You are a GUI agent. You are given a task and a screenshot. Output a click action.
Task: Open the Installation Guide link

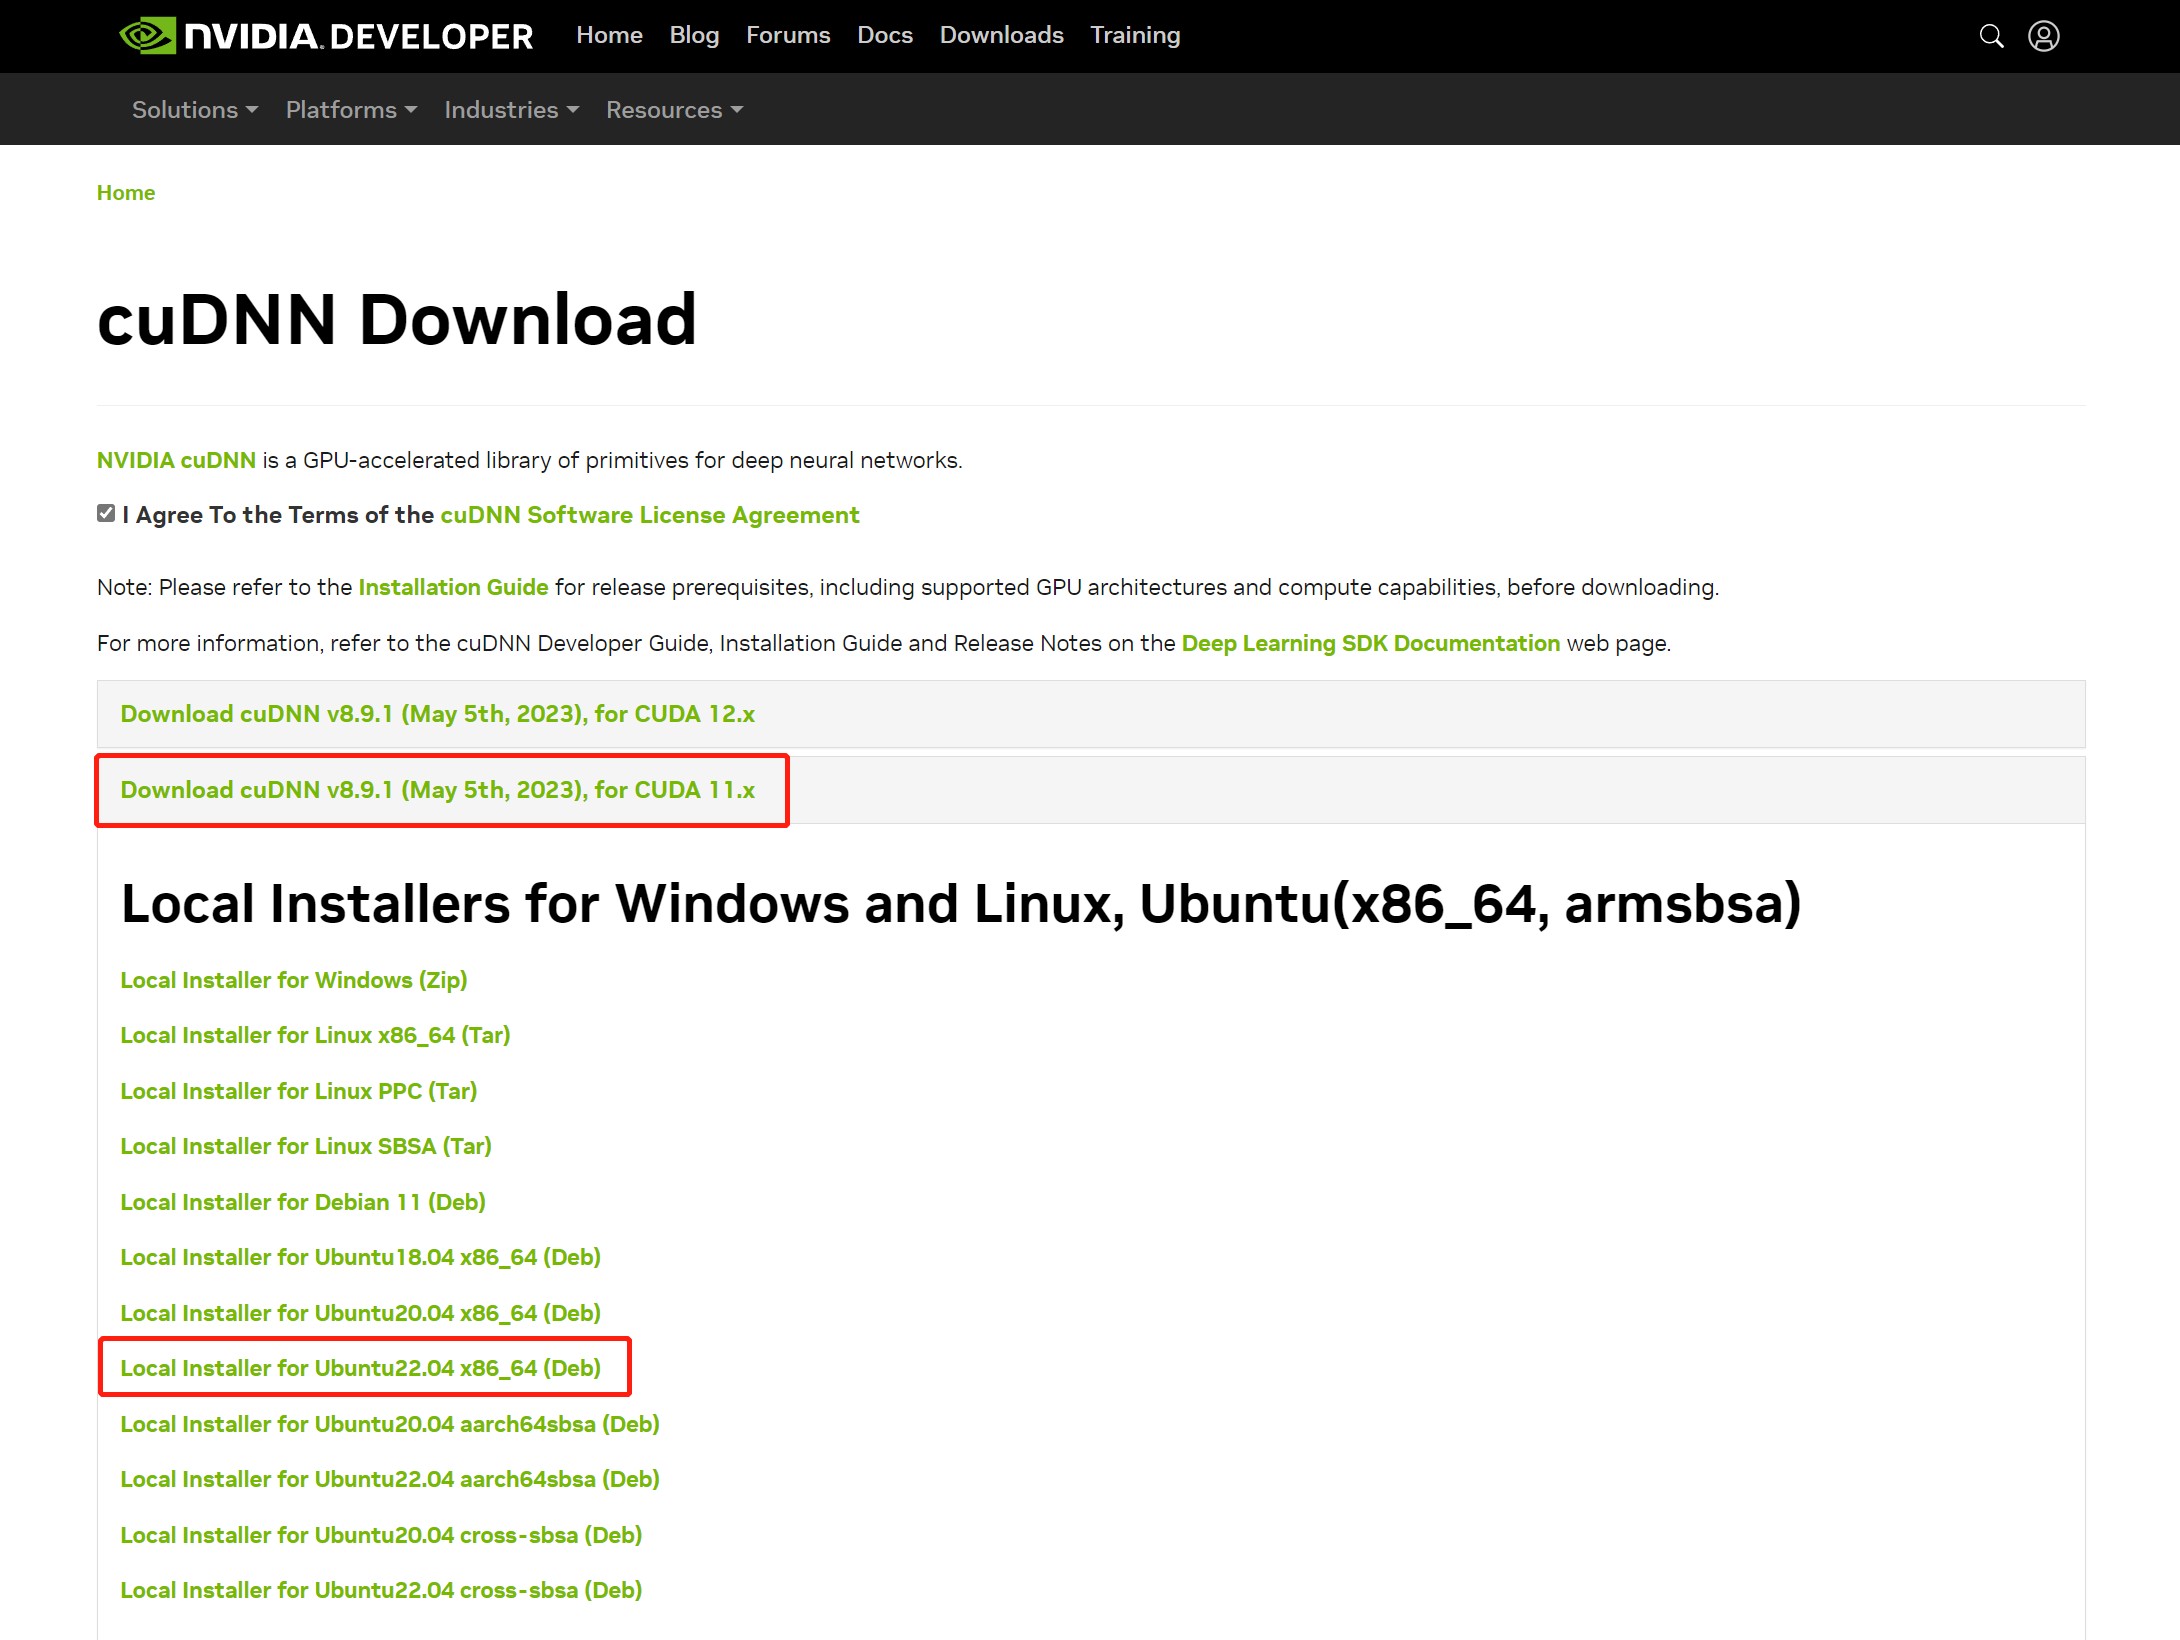[453, 587]
